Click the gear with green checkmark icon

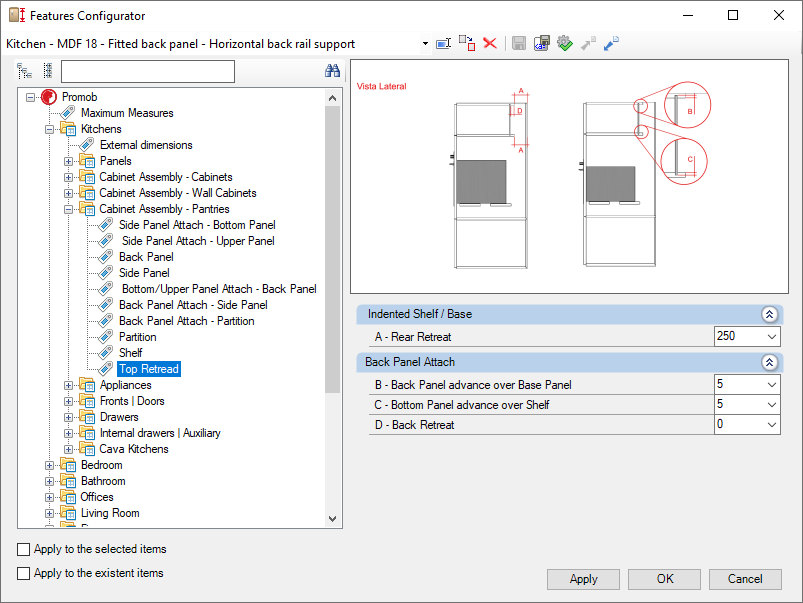(x=565, y=44)
